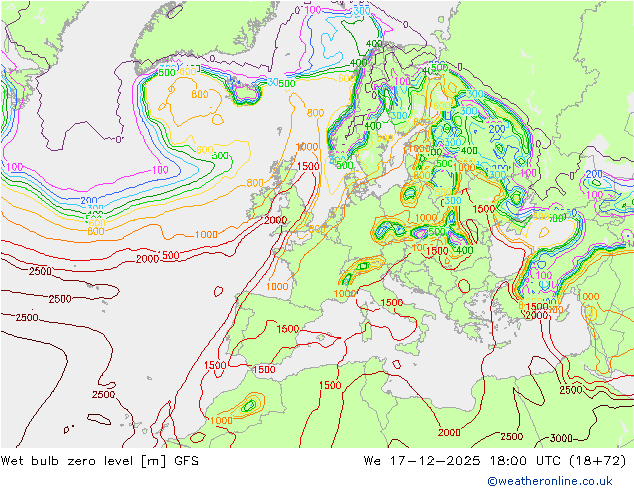634x490 pixels.
Task: Click the orange 1000 label over Morocco
Action: click(221, 420)
